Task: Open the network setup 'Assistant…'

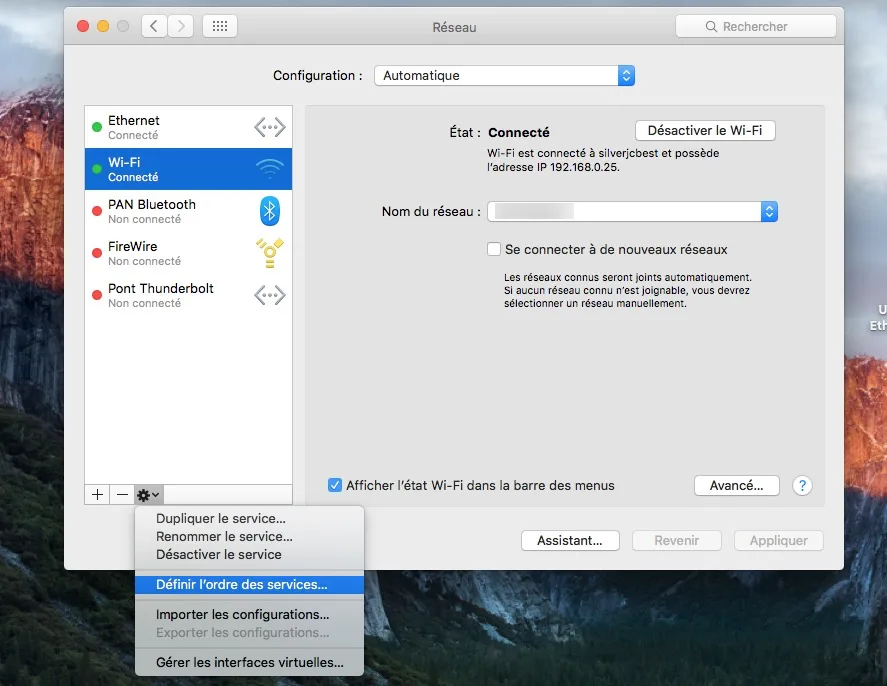Action: pos(570,540)
